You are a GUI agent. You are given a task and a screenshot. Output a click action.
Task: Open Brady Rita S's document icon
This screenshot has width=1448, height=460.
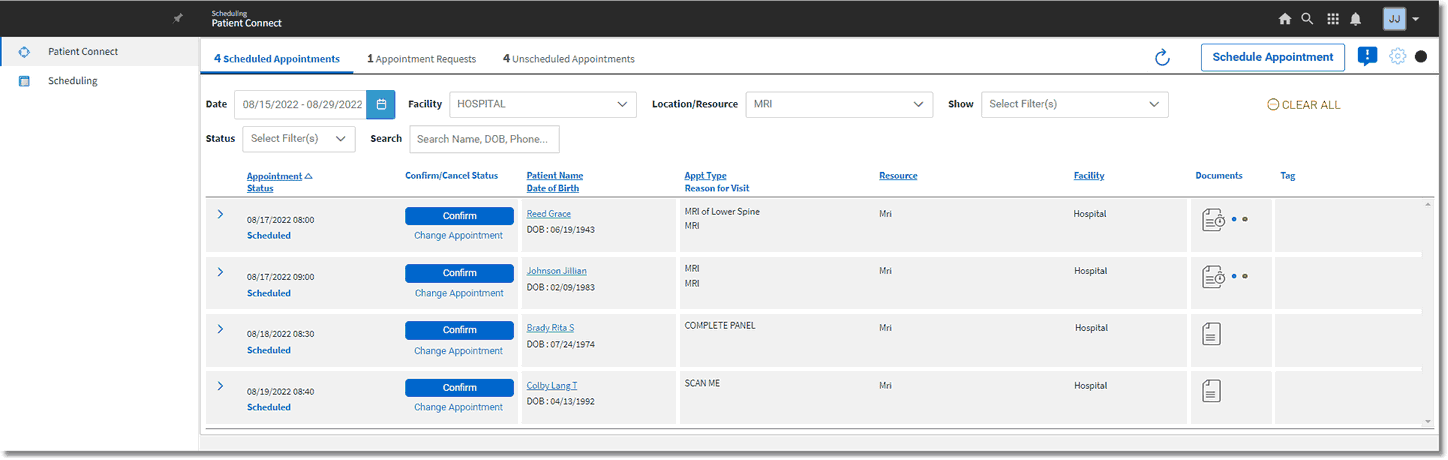point(1211,334)
